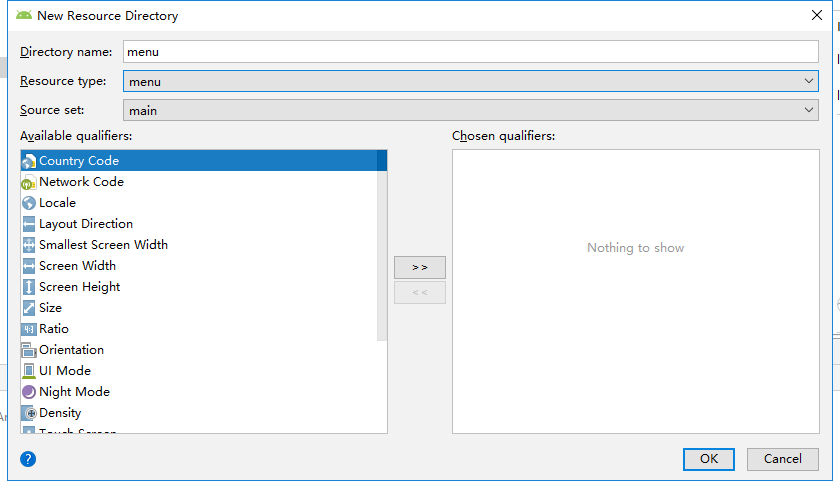Click the Density qualifier icon
The width and height of the screenshot is (840, 488).
pyautogui.click(x=29, y=413)
